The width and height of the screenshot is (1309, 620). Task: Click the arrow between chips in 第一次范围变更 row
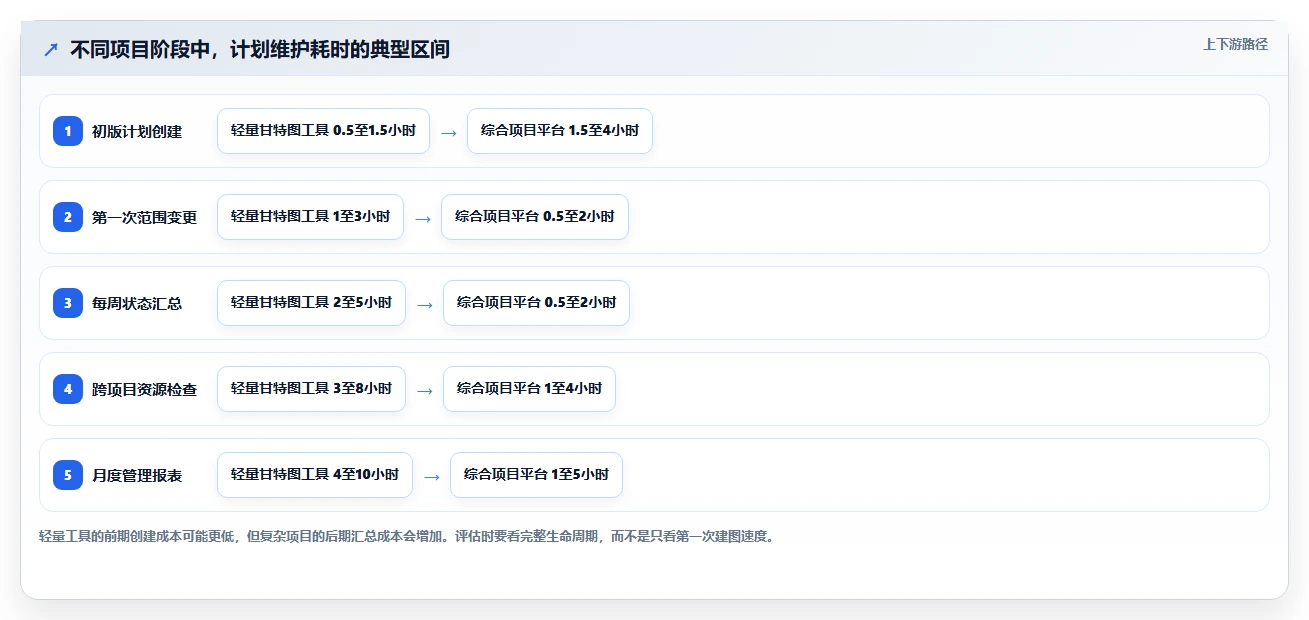pyautogui.click(x=423, y=218)
